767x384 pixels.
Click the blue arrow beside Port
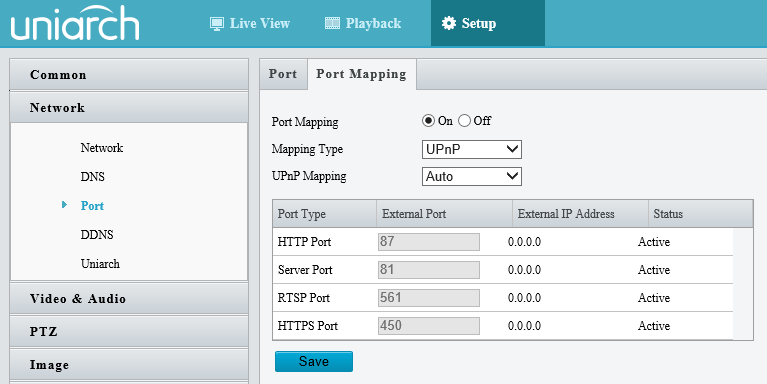click(x=65, y=205)
